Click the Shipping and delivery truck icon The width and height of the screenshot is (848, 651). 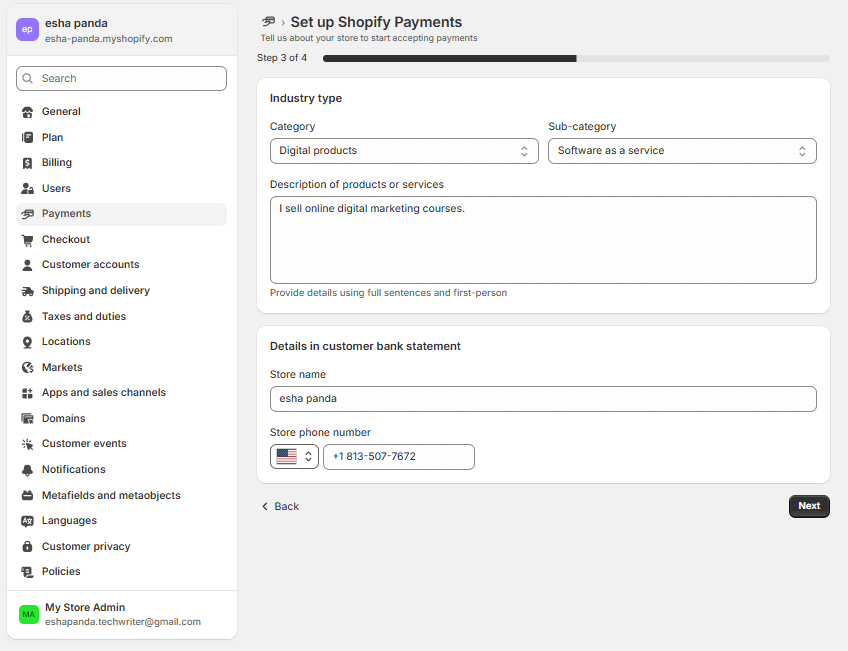coord(26,290)
